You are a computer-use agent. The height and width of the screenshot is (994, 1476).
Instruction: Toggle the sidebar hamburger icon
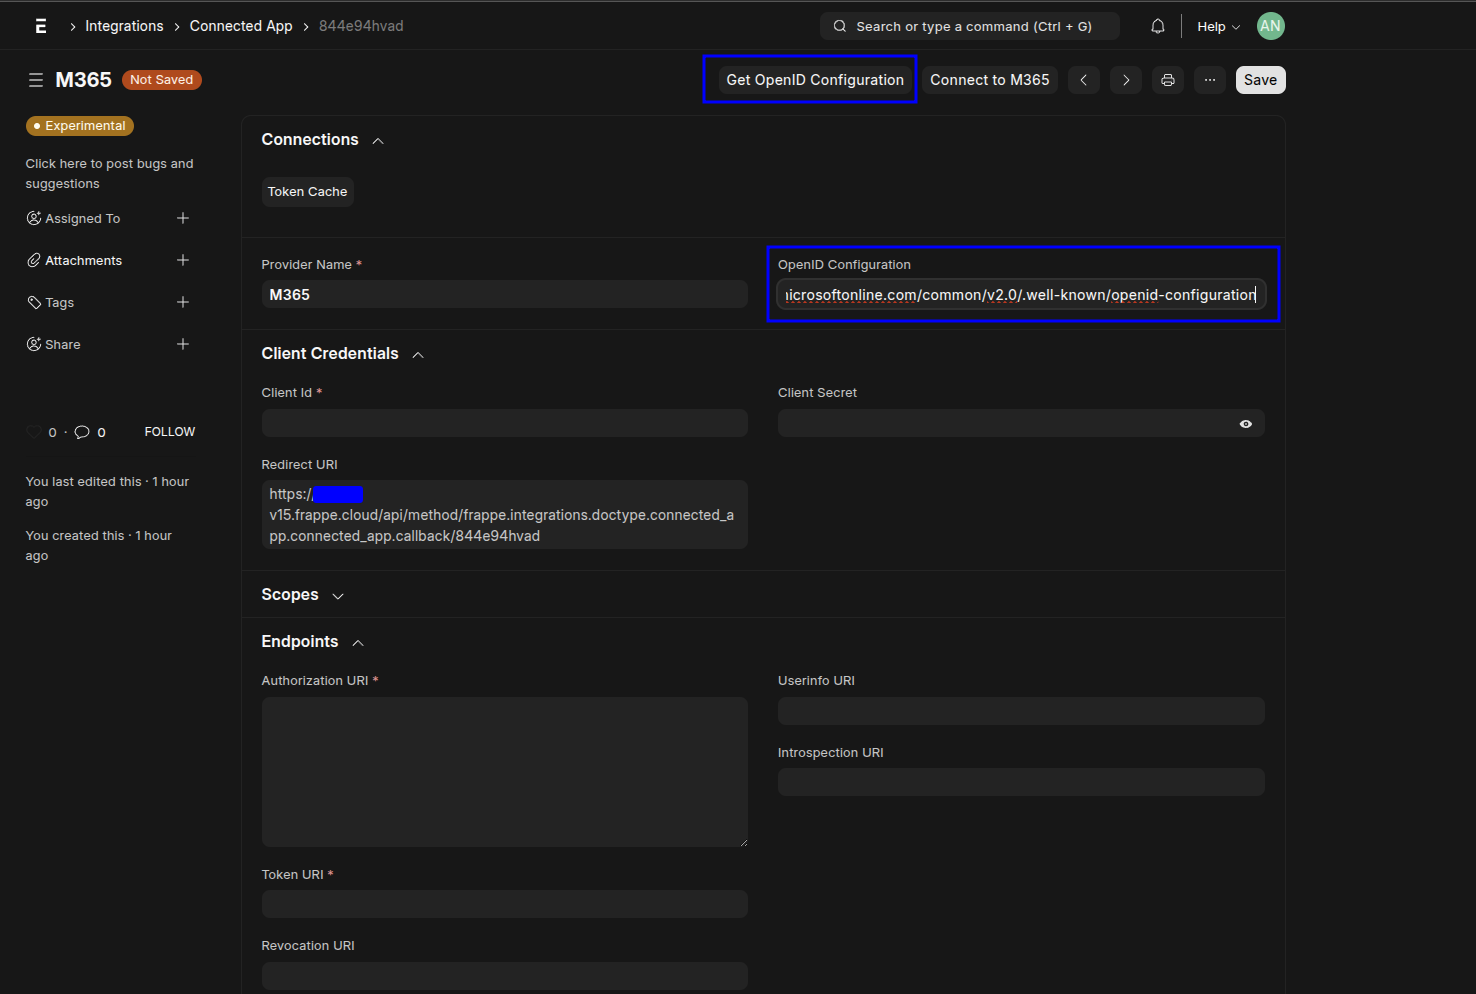click(36, 80)
